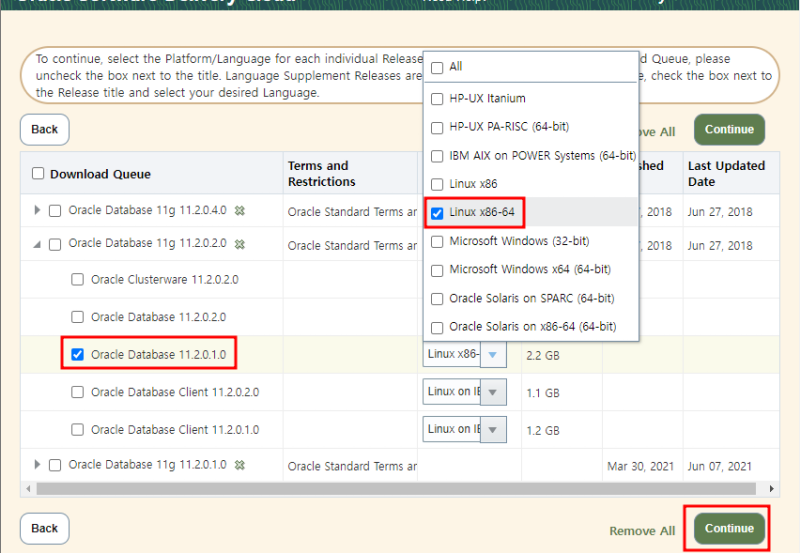Click the bottom Continue button
The width and height of the screenshot is (800, 553).
(729, 529)
